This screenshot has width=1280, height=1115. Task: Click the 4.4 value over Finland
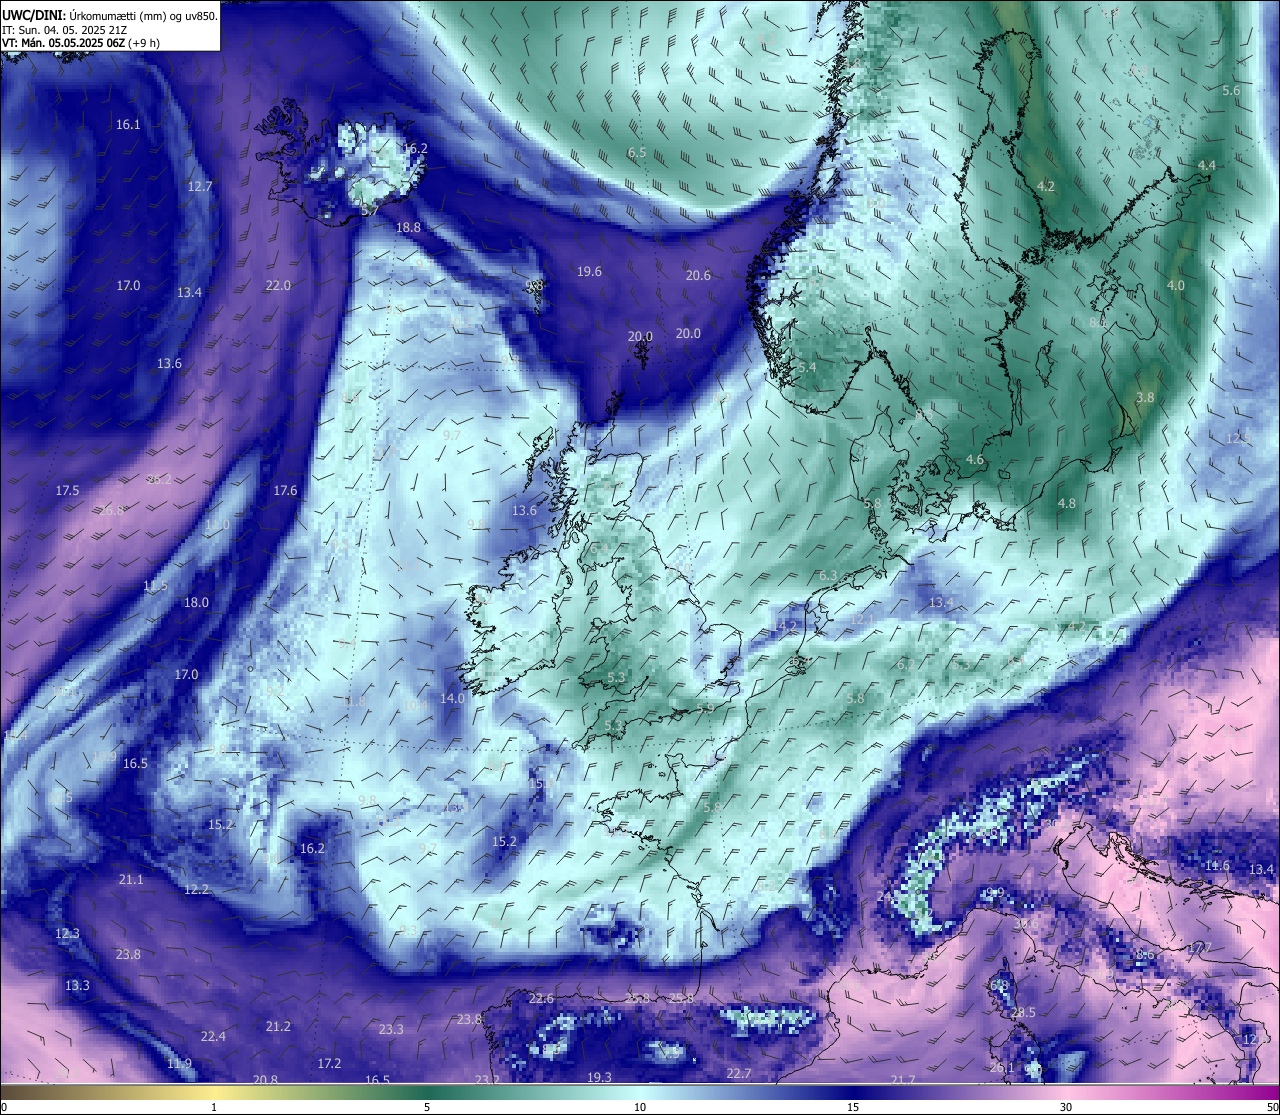(1207, 166)
